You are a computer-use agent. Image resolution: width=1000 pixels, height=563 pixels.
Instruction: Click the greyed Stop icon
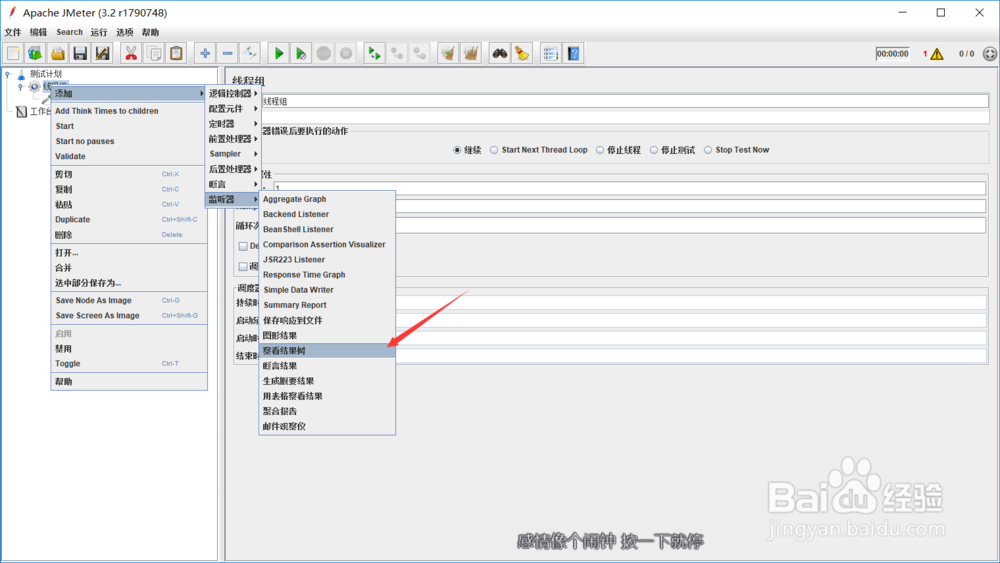323,54
